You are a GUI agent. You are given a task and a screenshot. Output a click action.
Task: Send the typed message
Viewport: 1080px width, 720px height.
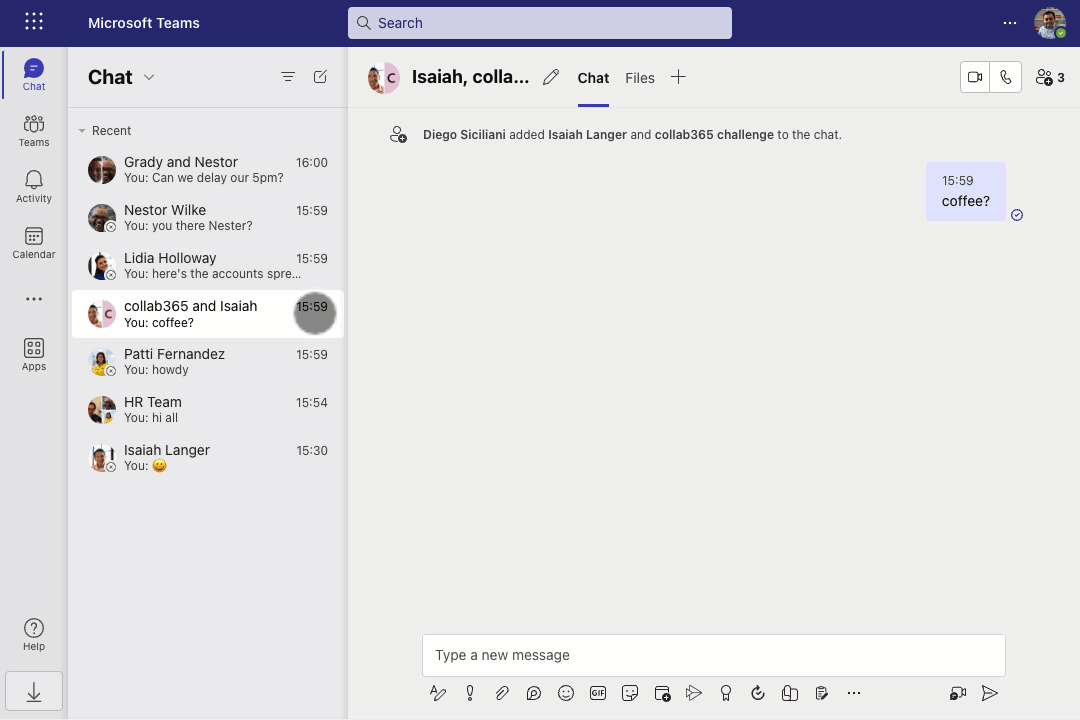pyautogui.click(x=990, y=692)
